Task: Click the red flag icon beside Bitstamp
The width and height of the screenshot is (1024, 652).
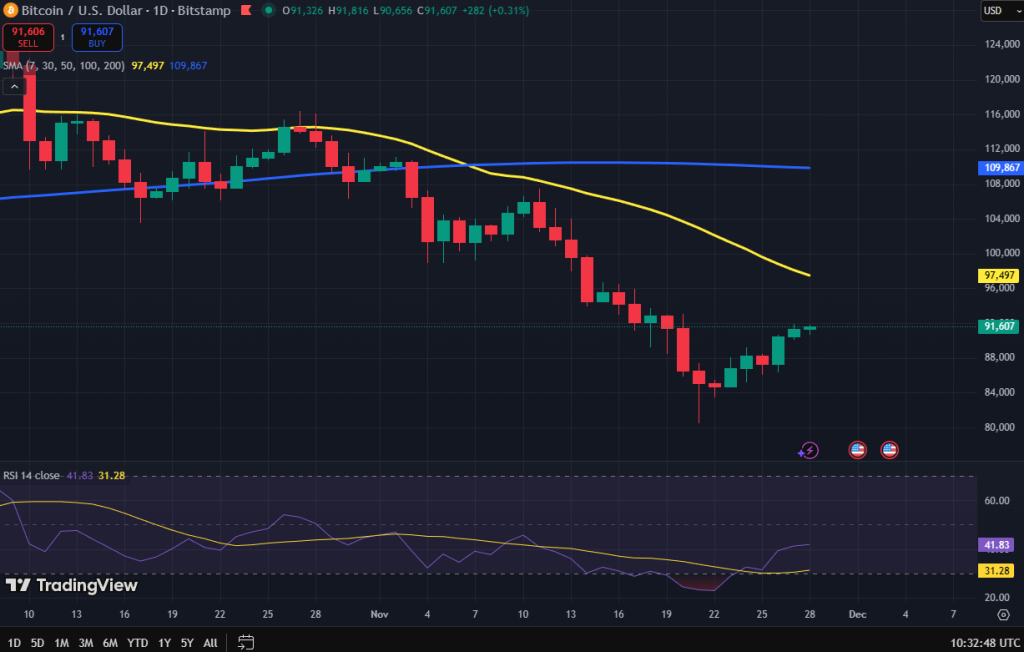Action: tap(246, 10)
